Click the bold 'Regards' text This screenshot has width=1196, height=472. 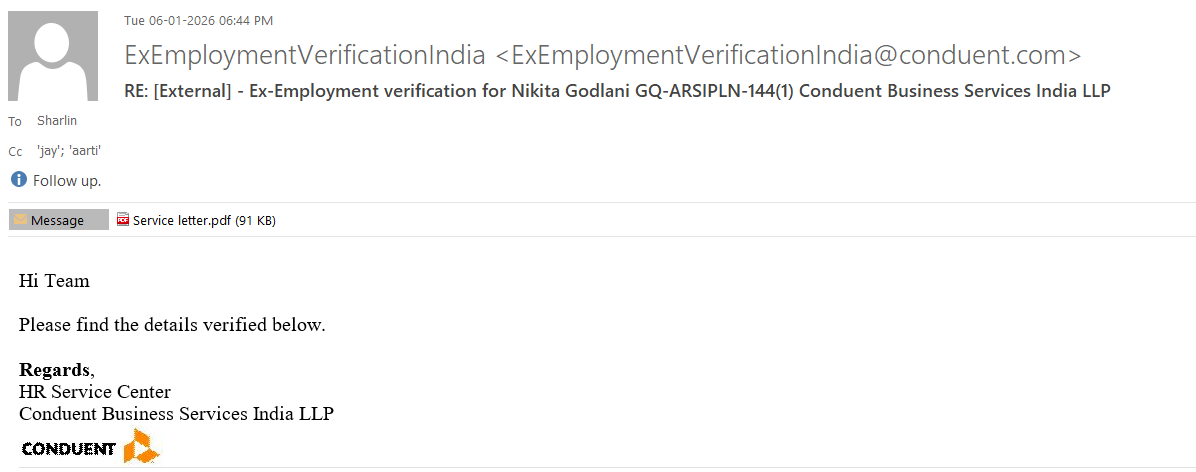click(x=54, y=369)
